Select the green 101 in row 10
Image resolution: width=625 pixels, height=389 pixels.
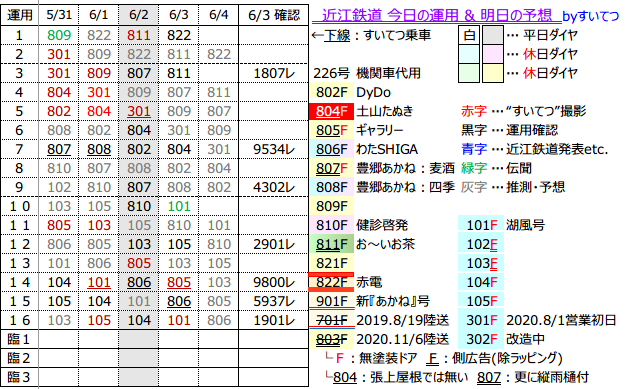tap(179, 206)
